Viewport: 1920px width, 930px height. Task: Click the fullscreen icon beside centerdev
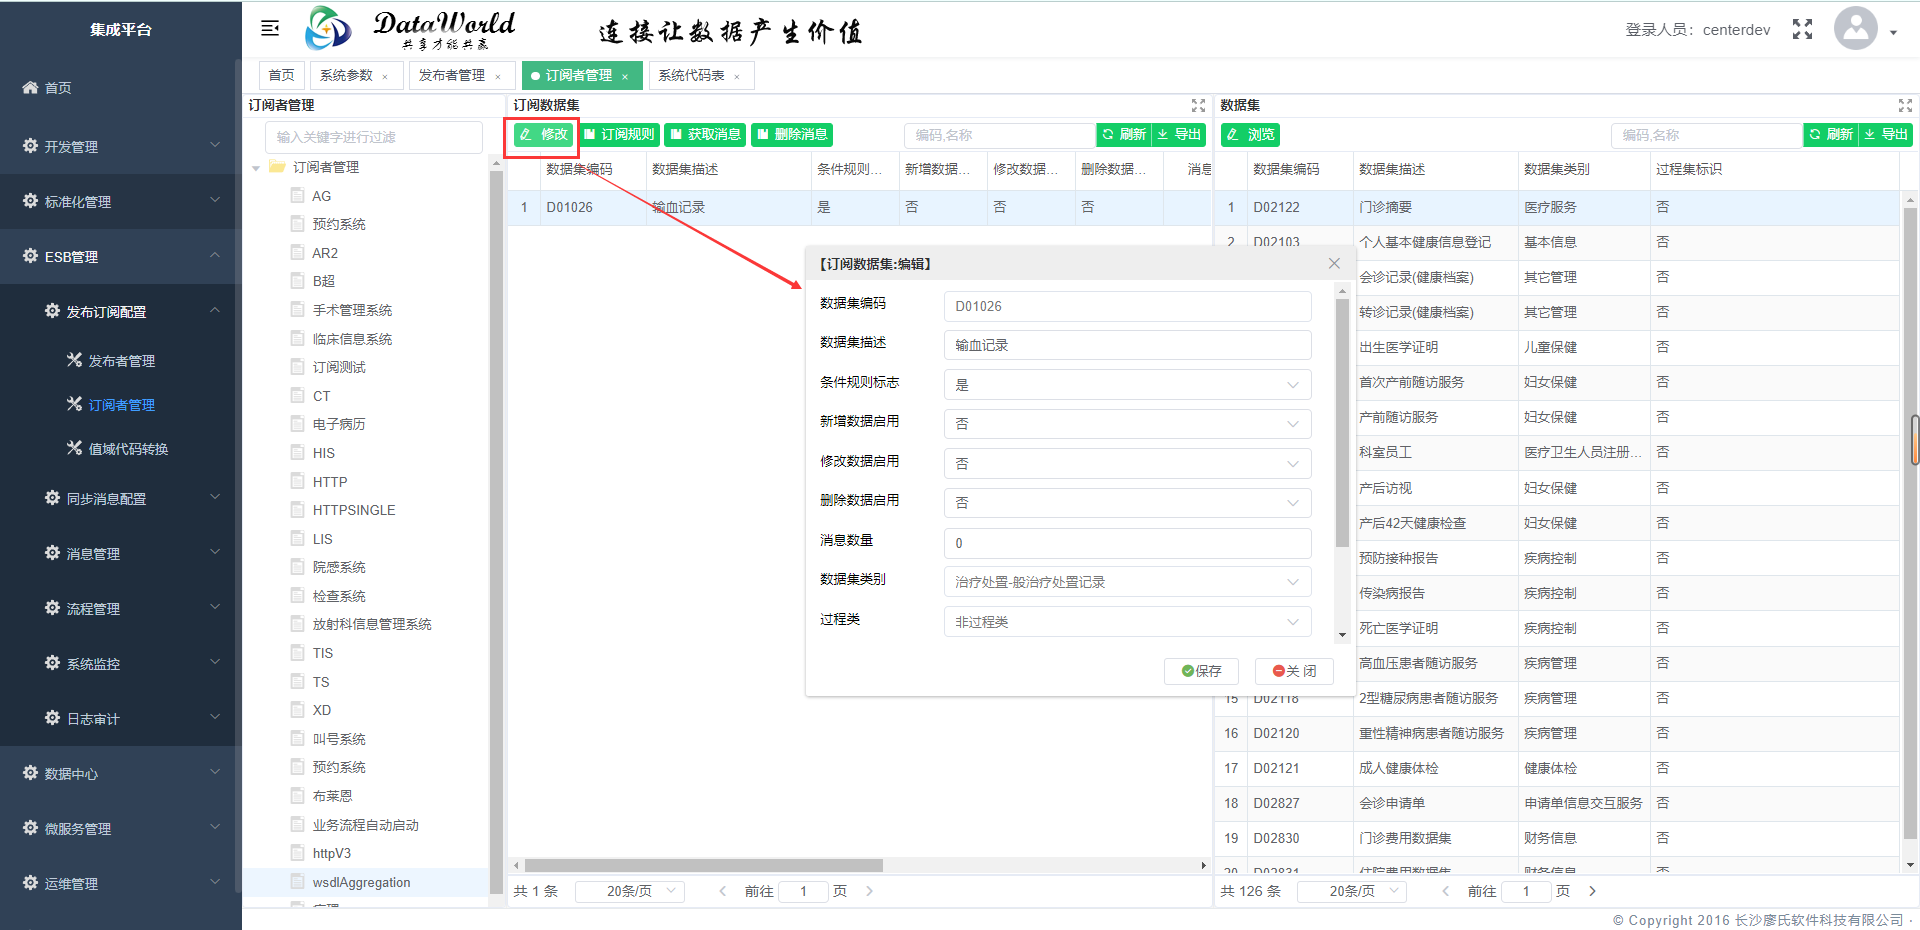click(x=1802, y=29)
